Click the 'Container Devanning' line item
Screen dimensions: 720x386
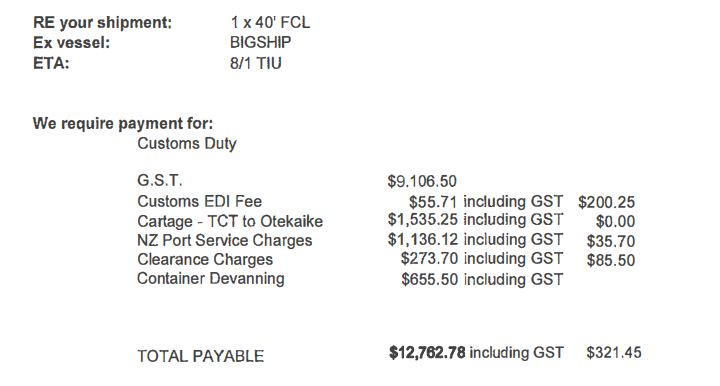coord(211,279)
